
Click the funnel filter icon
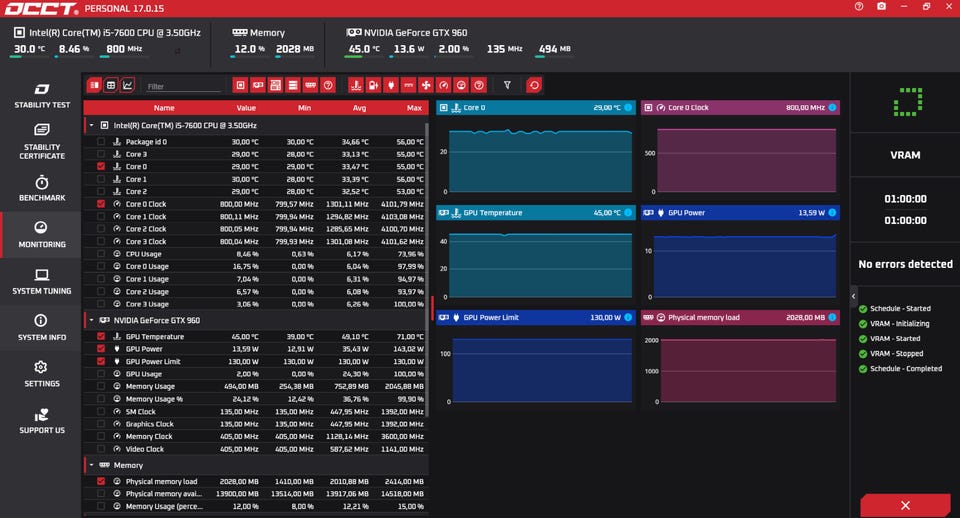507,85
